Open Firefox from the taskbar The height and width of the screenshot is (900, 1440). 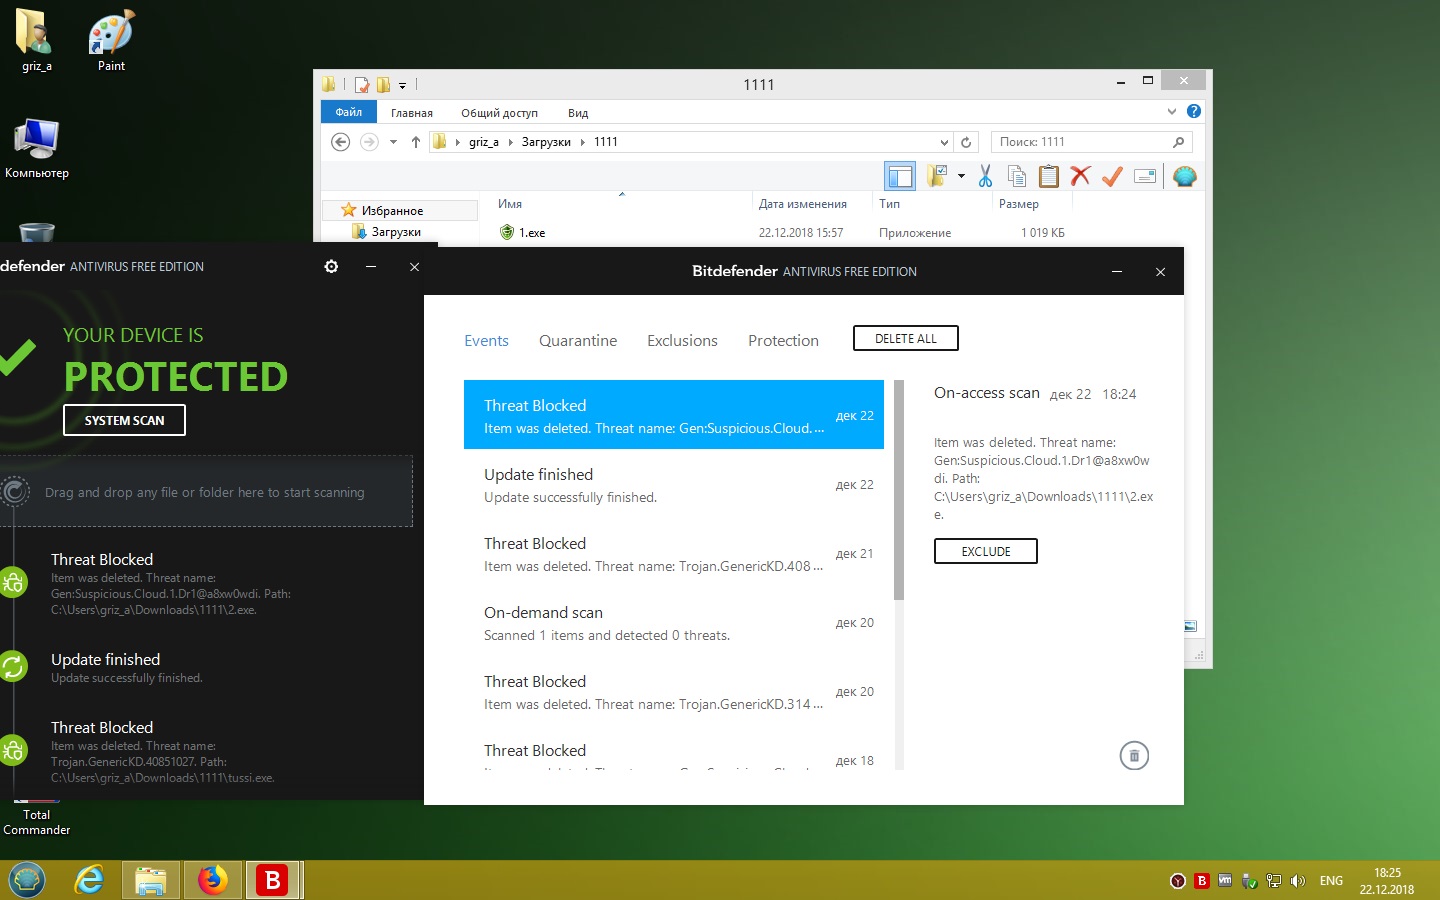212,880
